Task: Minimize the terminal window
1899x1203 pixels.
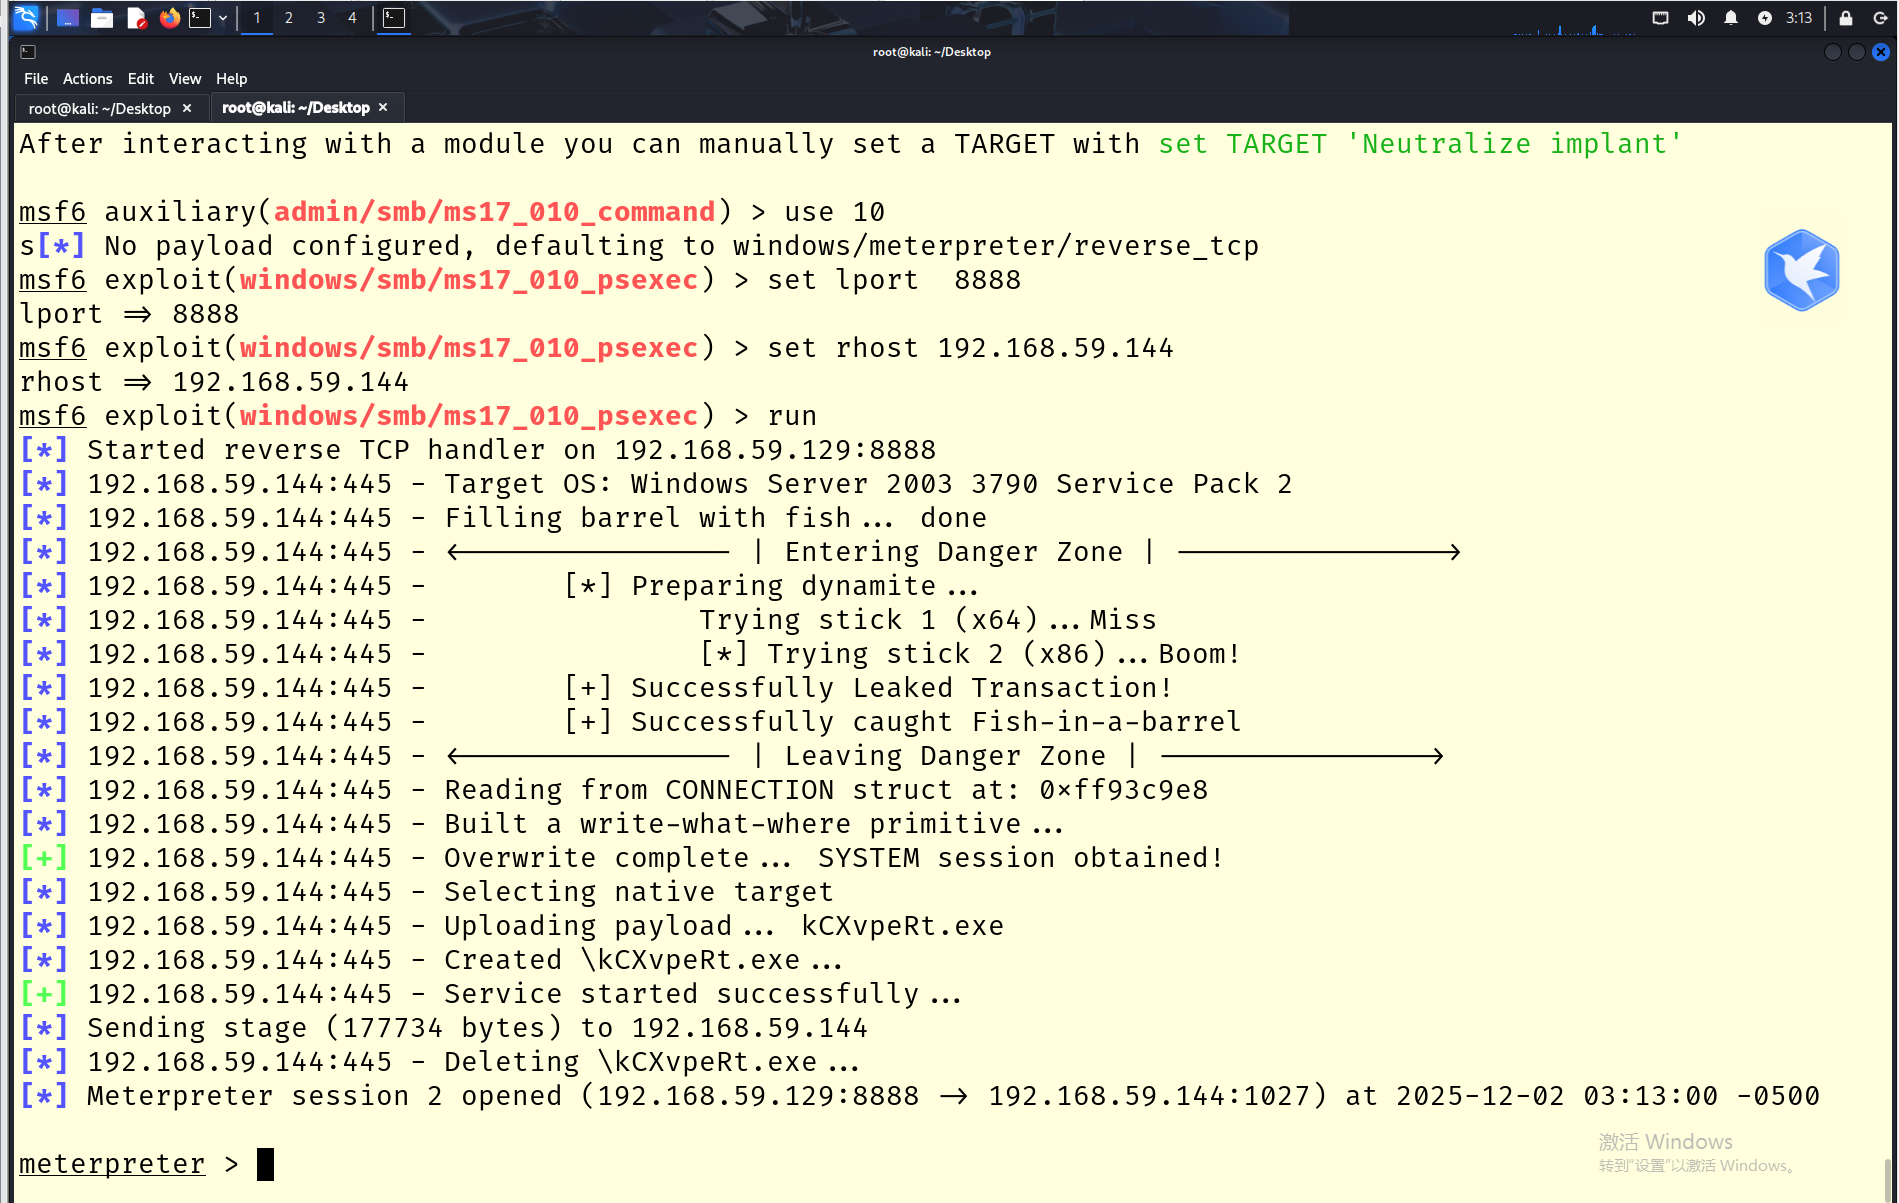Action: click(1833, 52)
